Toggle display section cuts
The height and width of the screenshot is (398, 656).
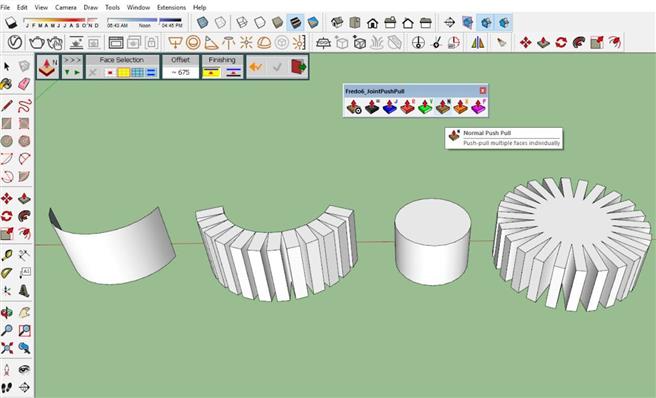486,22
